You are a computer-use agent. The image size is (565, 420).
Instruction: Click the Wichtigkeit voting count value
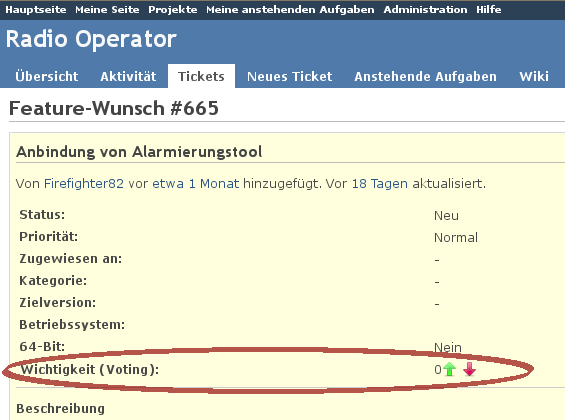click(x=438, y=370)
